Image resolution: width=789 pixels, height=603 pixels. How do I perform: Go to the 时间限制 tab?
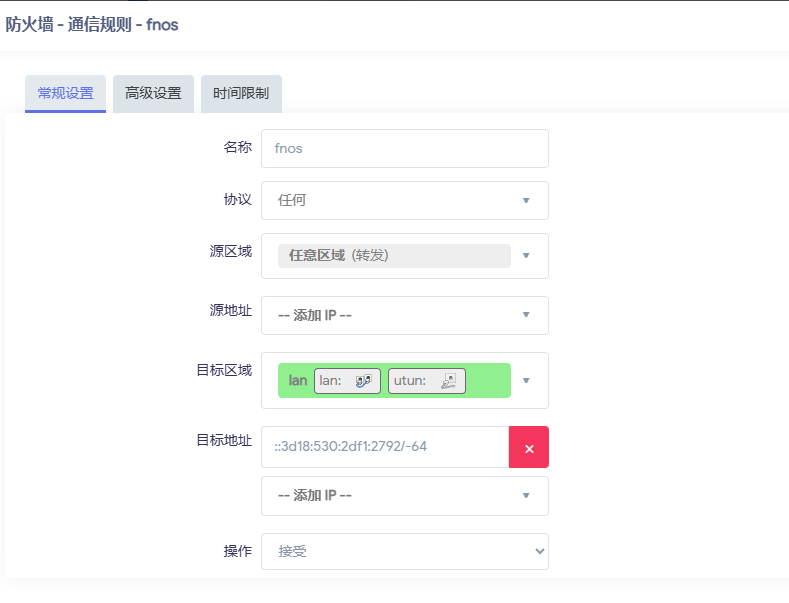click(241, 93)
